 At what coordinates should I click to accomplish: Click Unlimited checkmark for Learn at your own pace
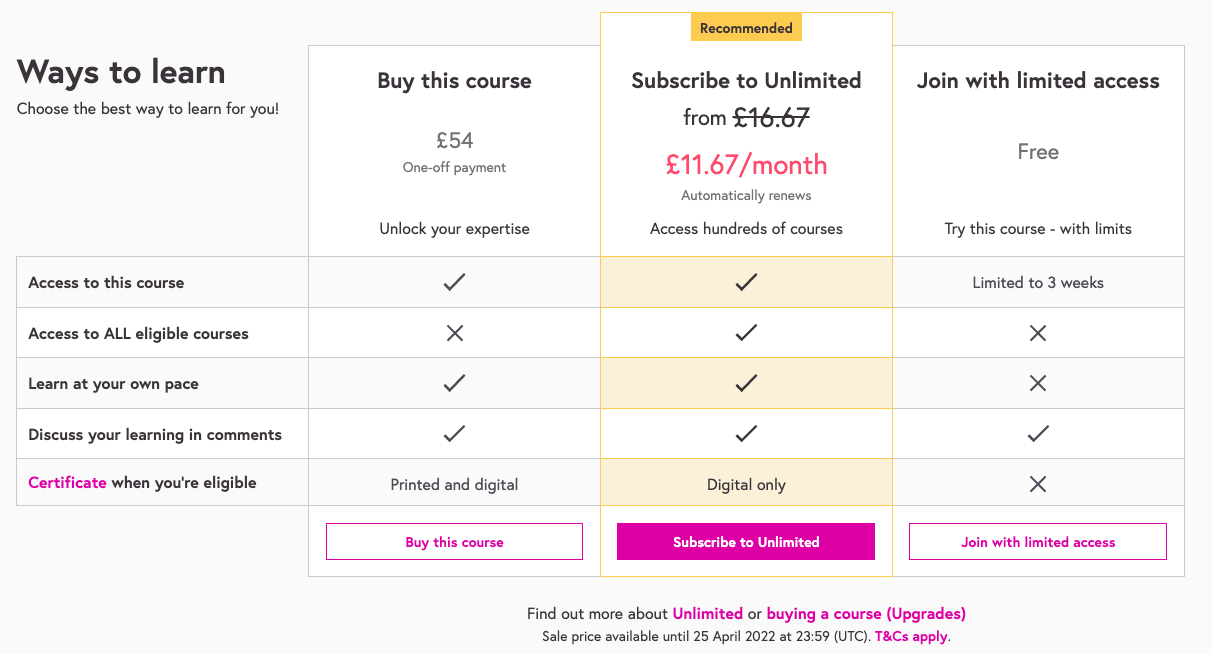coord(746,383)
